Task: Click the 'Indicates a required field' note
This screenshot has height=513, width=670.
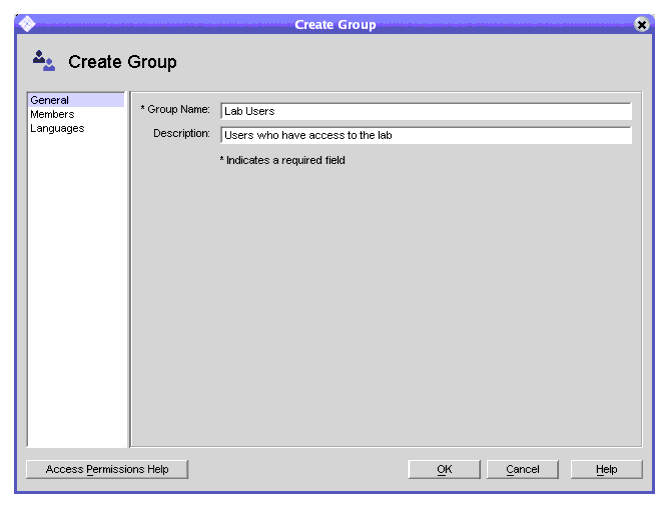Action: [x=282, y=160]
